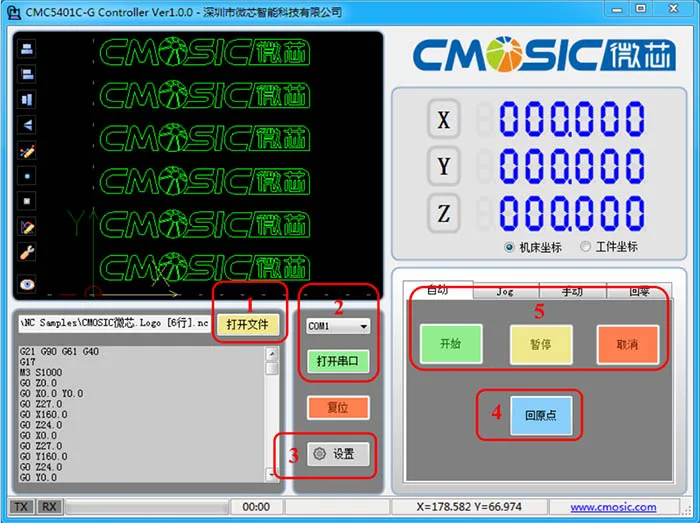Image resolution: width=700 pixels, height=523 pixels.
Task: Switch to the 自动 tab
Action: click(x=438, y=290)
